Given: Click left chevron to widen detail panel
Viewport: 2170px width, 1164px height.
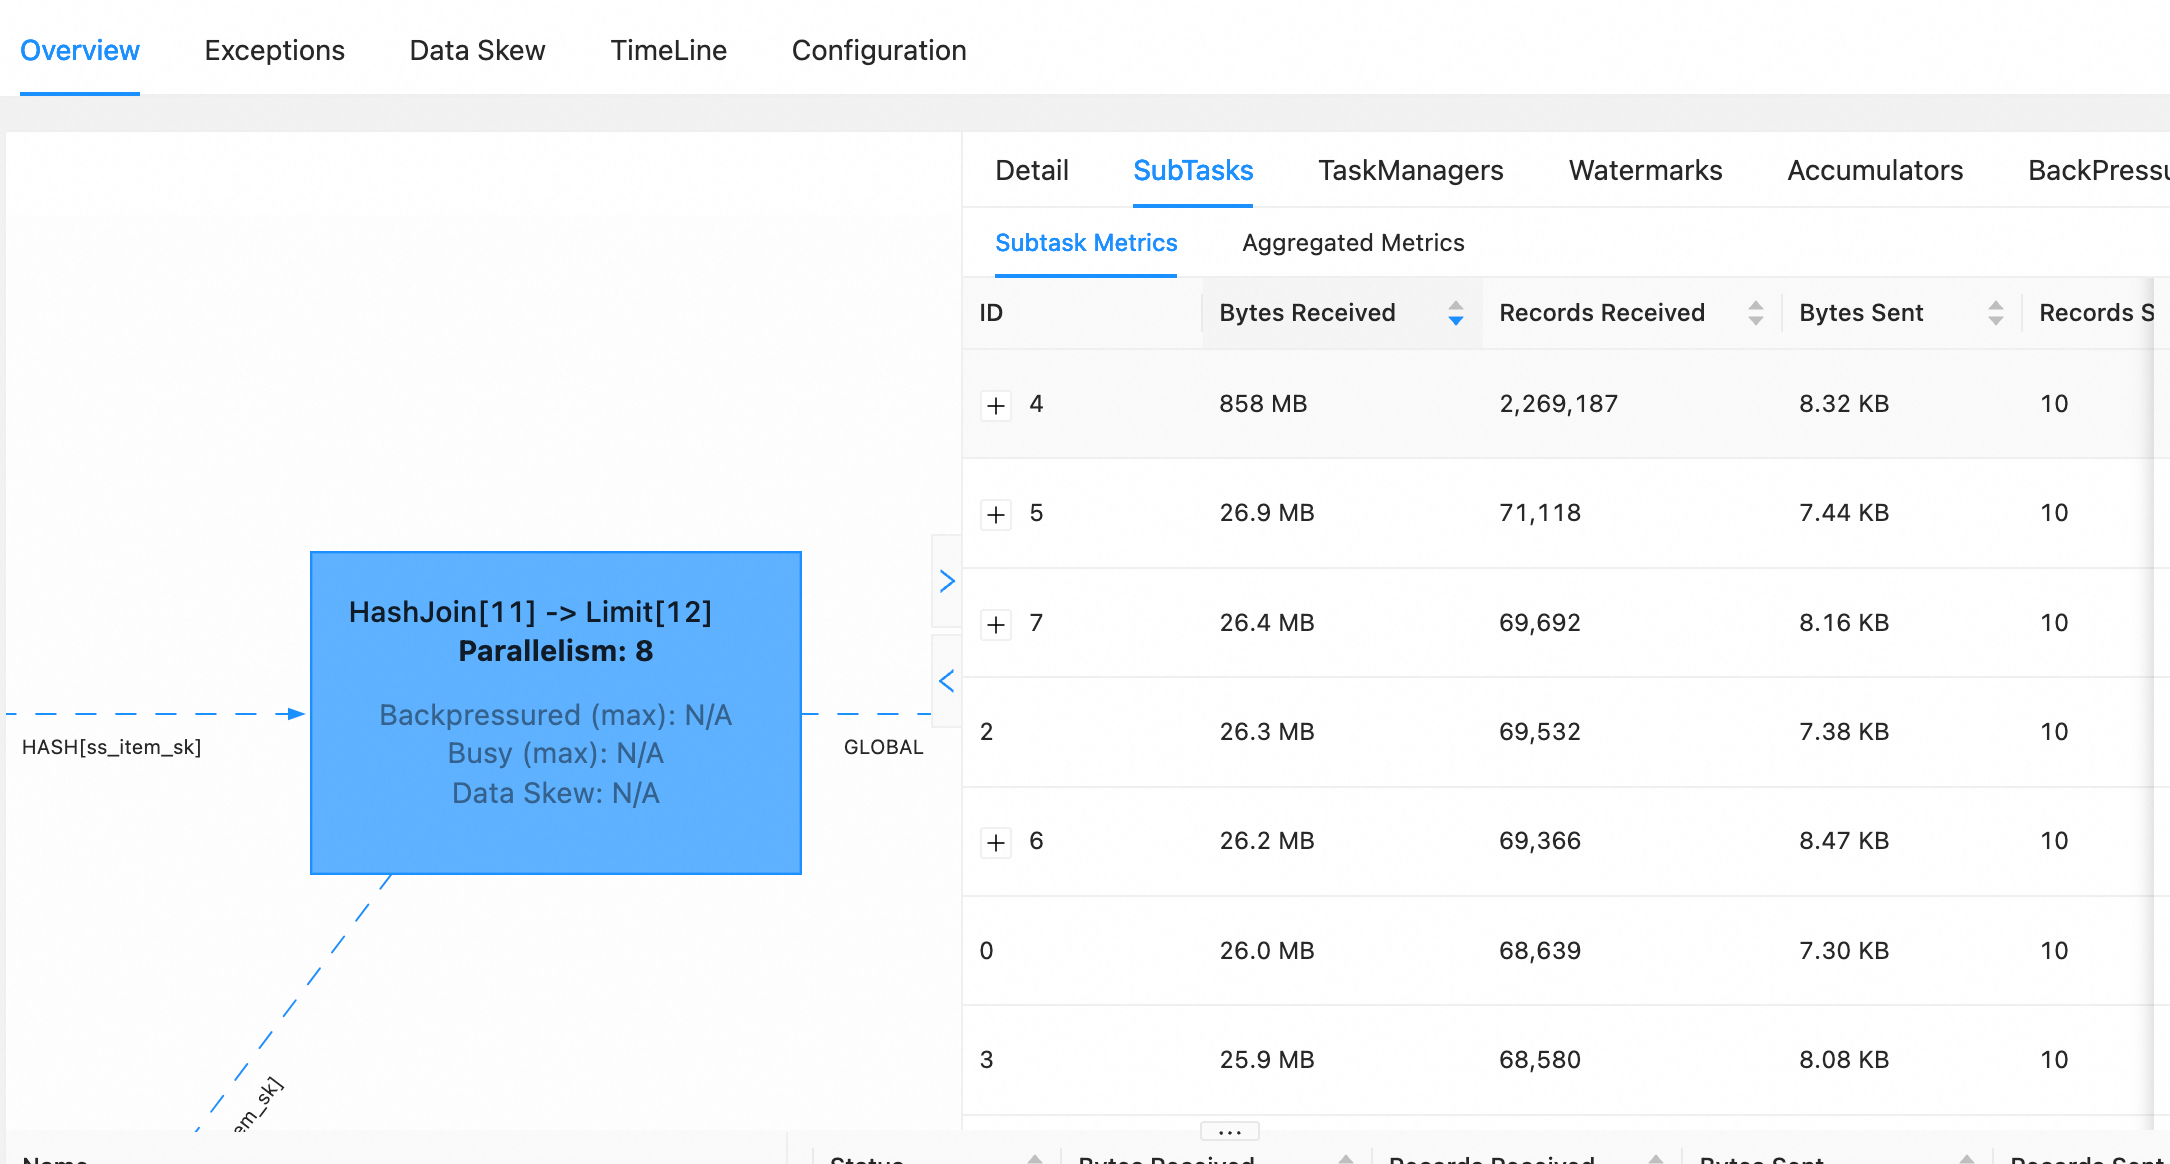Looking at the screenshot, I should coord(946,681).
